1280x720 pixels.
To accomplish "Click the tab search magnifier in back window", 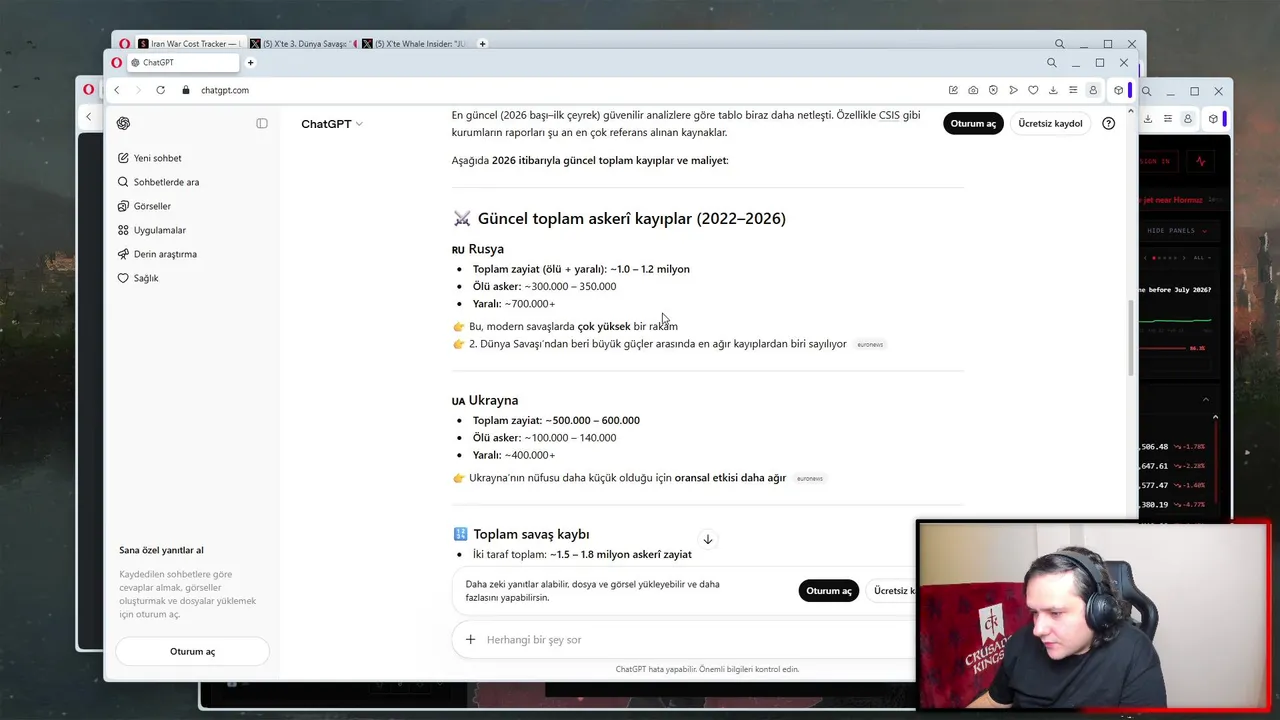I will 1059,44.
